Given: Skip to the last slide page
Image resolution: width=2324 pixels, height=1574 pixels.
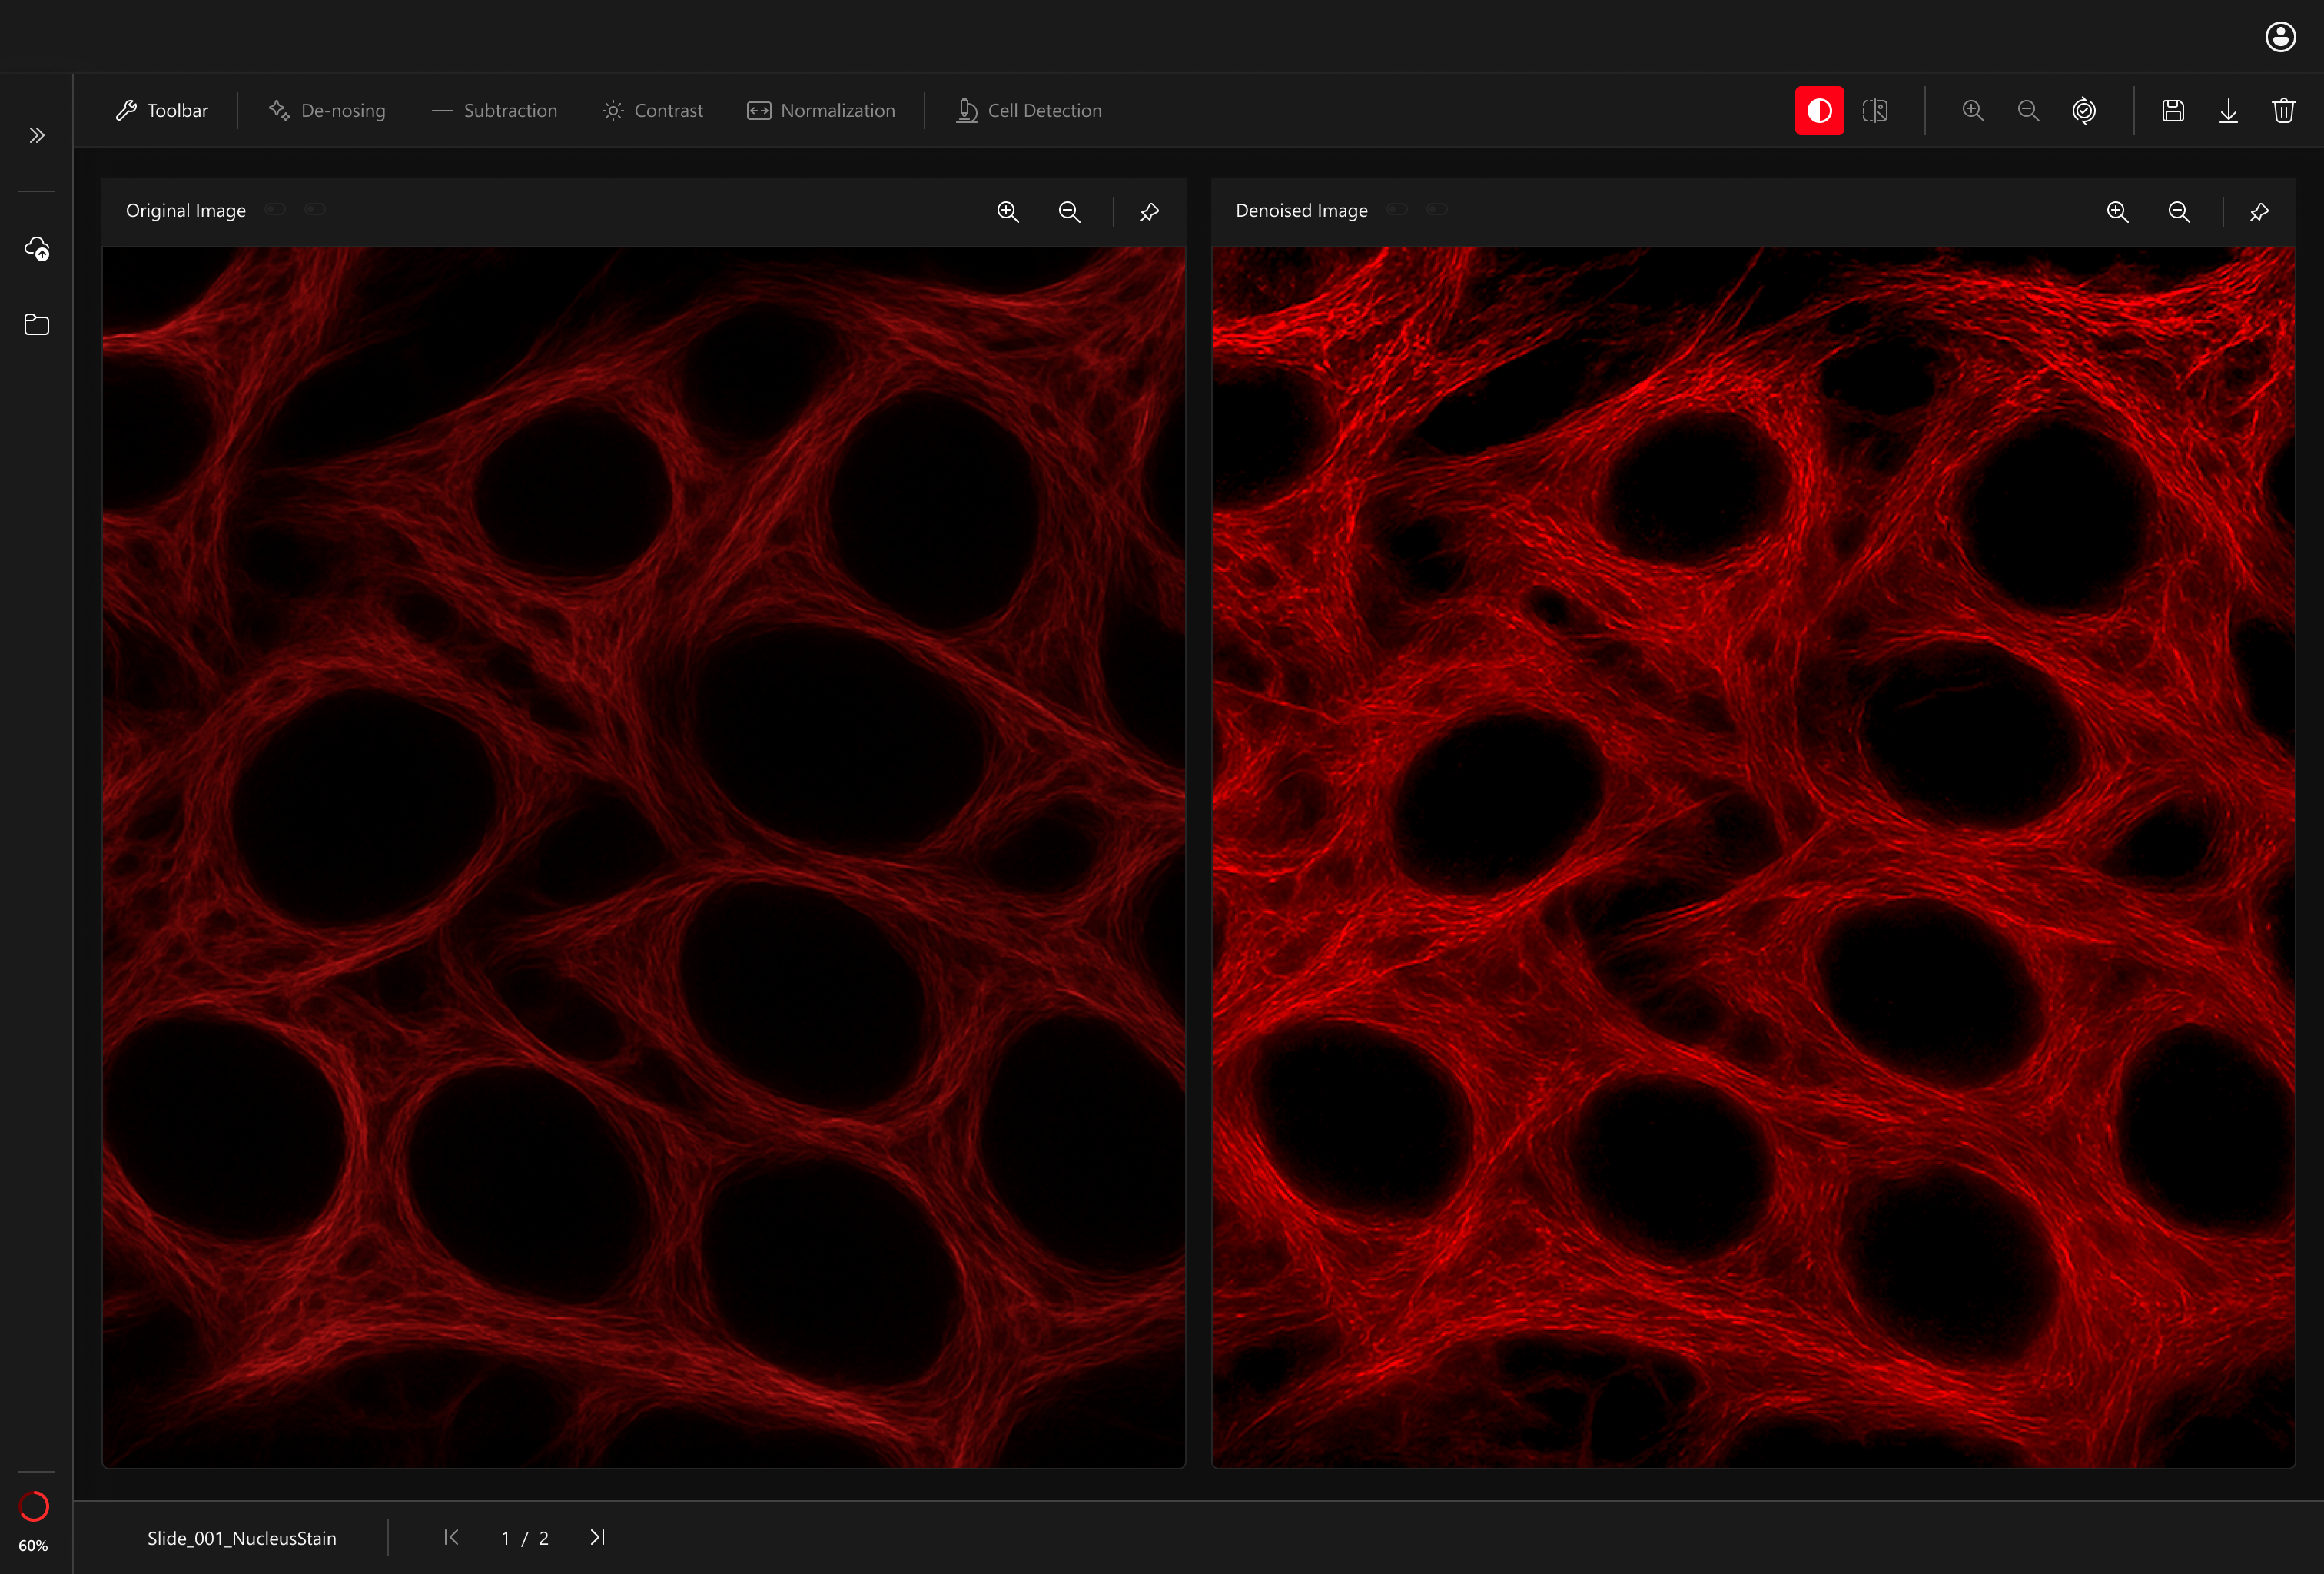Looking at the screenshot, I should coord(598,1538).
